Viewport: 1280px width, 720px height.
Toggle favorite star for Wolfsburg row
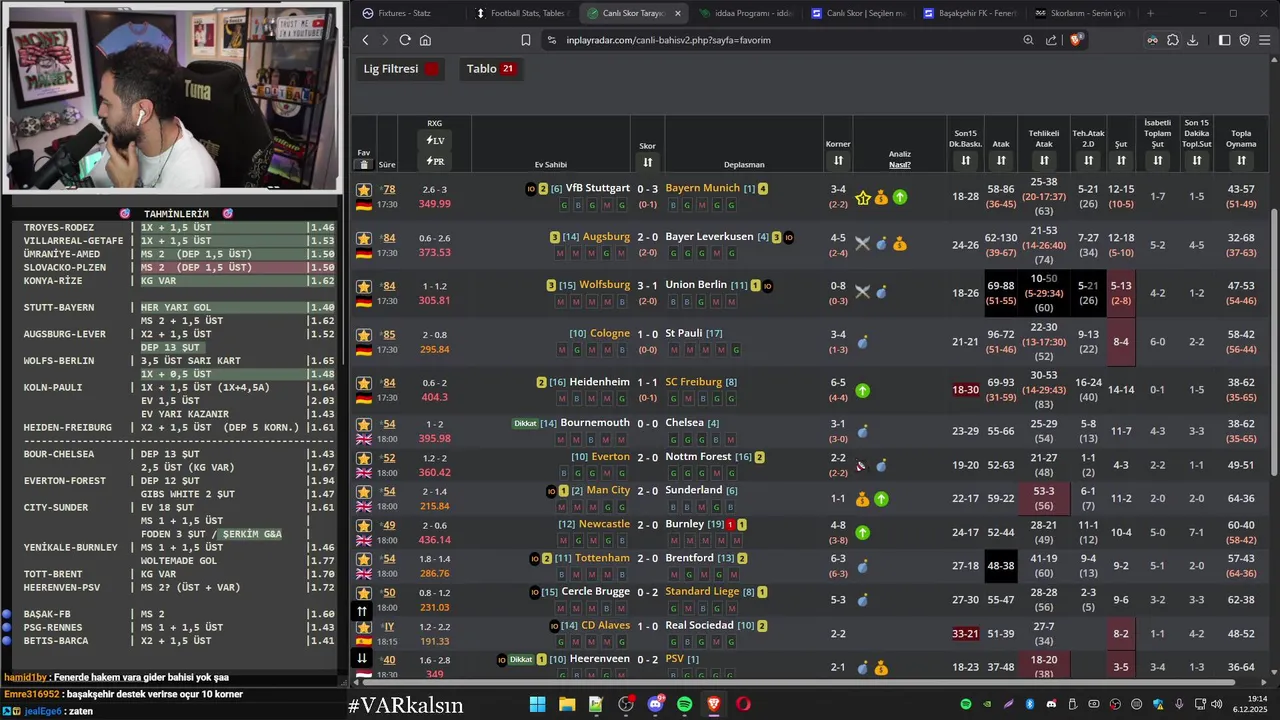click(x=364, y=286)
